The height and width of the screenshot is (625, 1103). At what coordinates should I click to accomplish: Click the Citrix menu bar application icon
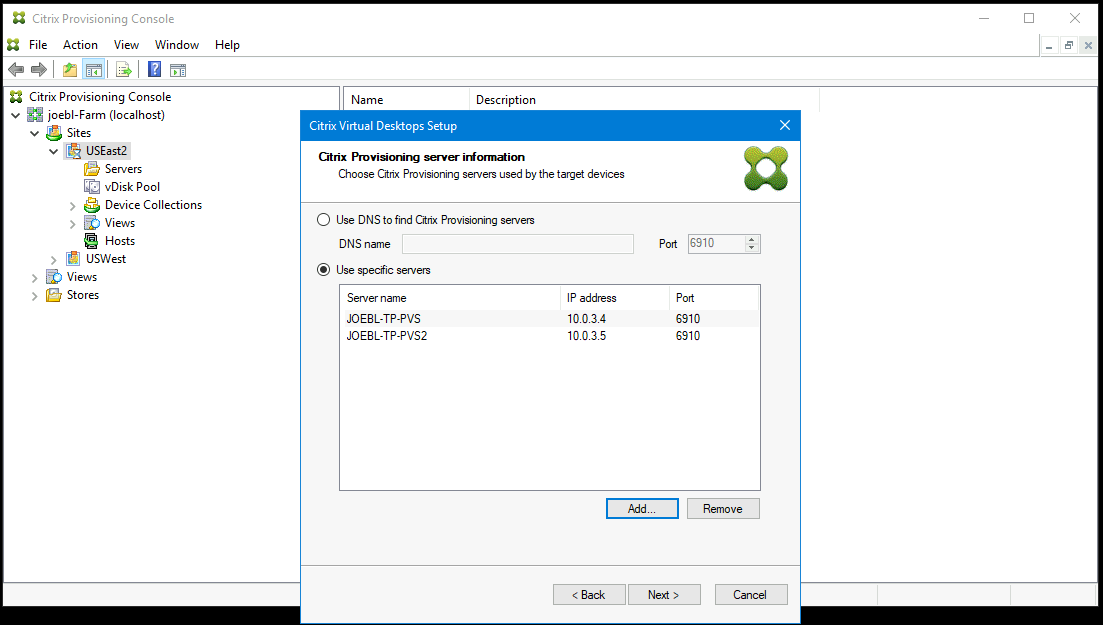13,44
